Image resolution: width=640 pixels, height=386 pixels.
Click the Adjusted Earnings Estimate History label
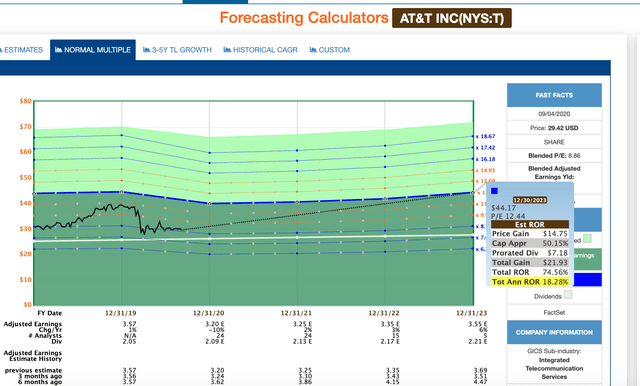click(x=33, y=356)
